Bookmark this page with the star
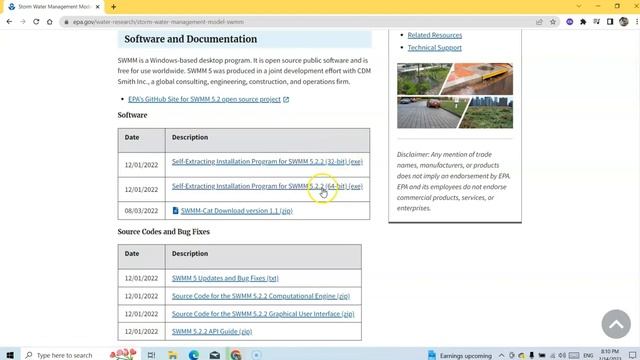The width and height of the screenshot is (640, 360). 553,22
